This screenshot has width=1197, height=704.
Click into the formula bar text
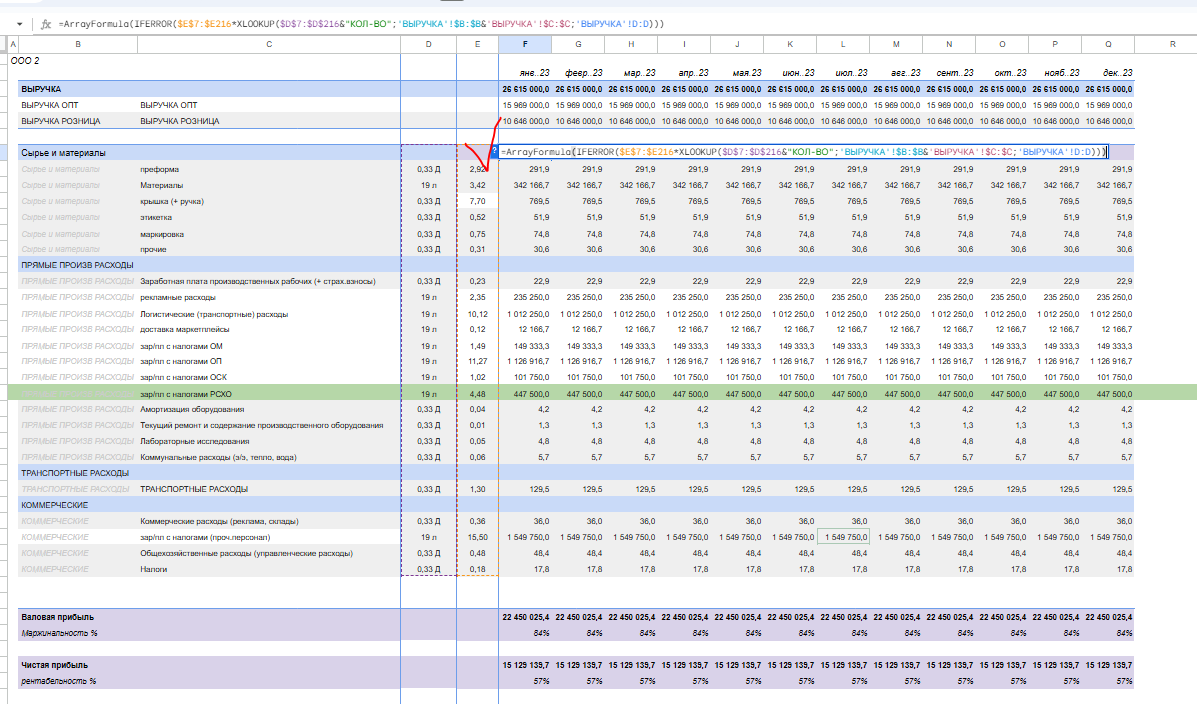point(361,24)
